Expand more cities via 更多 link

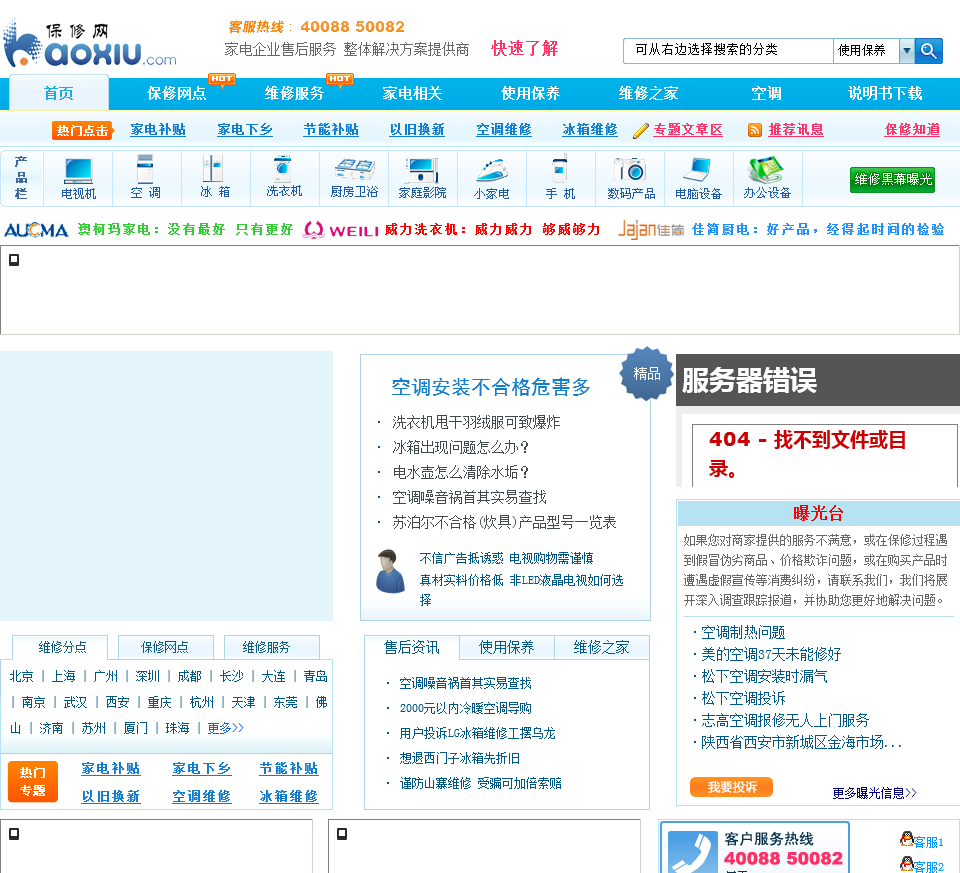225,728
